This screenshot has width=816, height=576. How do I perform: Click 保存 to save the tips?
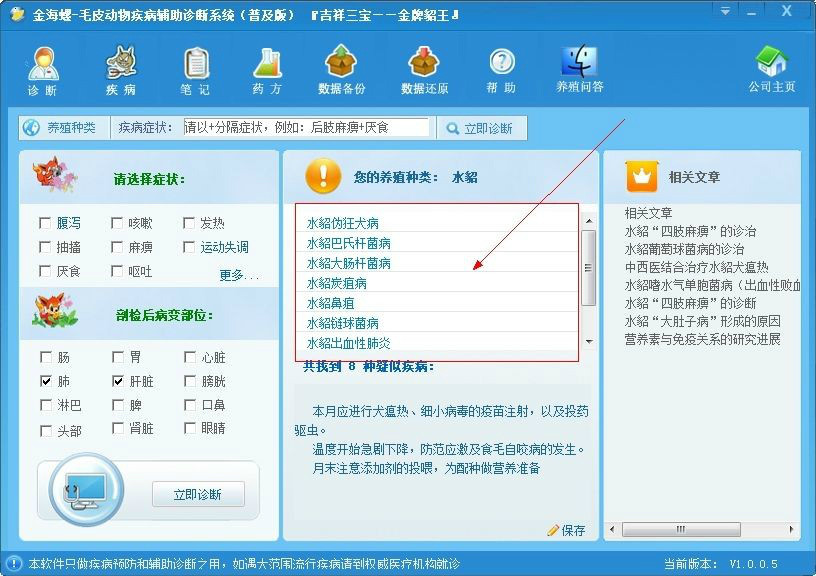pos(566,530)
